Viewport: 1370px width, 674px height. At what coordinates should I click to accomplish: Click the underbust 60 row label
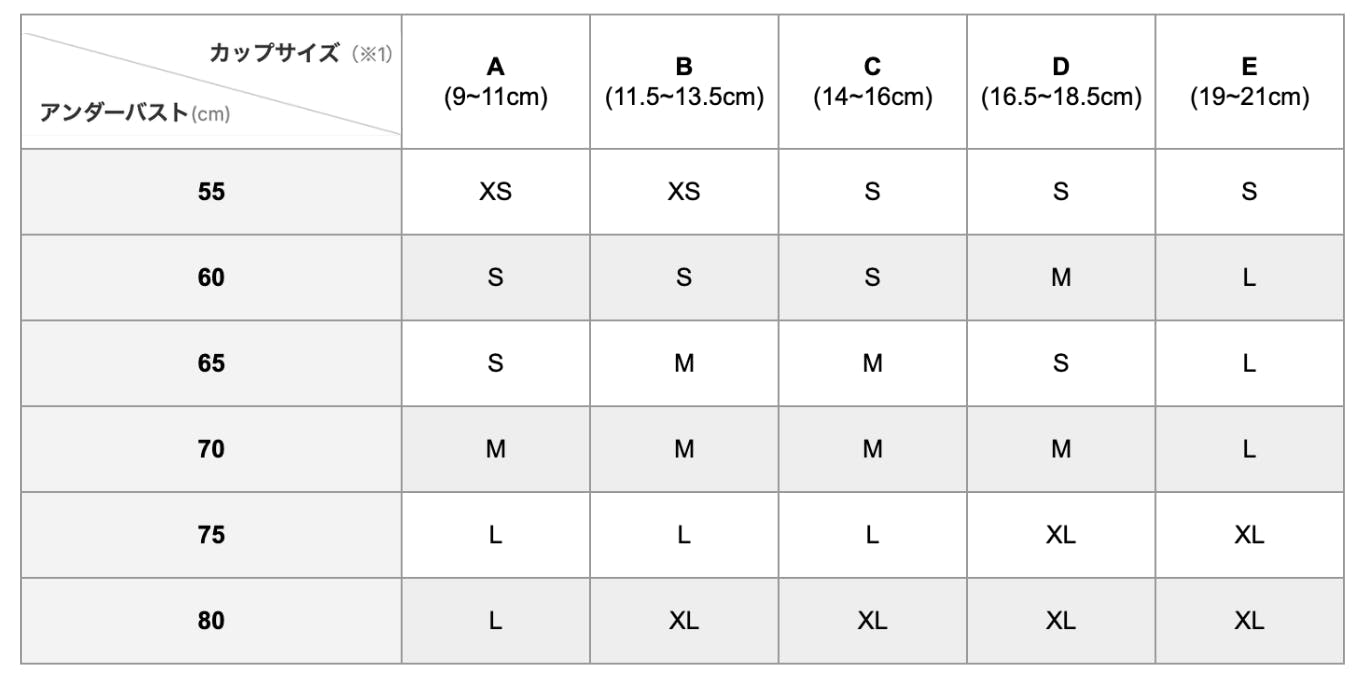(x=211, y=277)
